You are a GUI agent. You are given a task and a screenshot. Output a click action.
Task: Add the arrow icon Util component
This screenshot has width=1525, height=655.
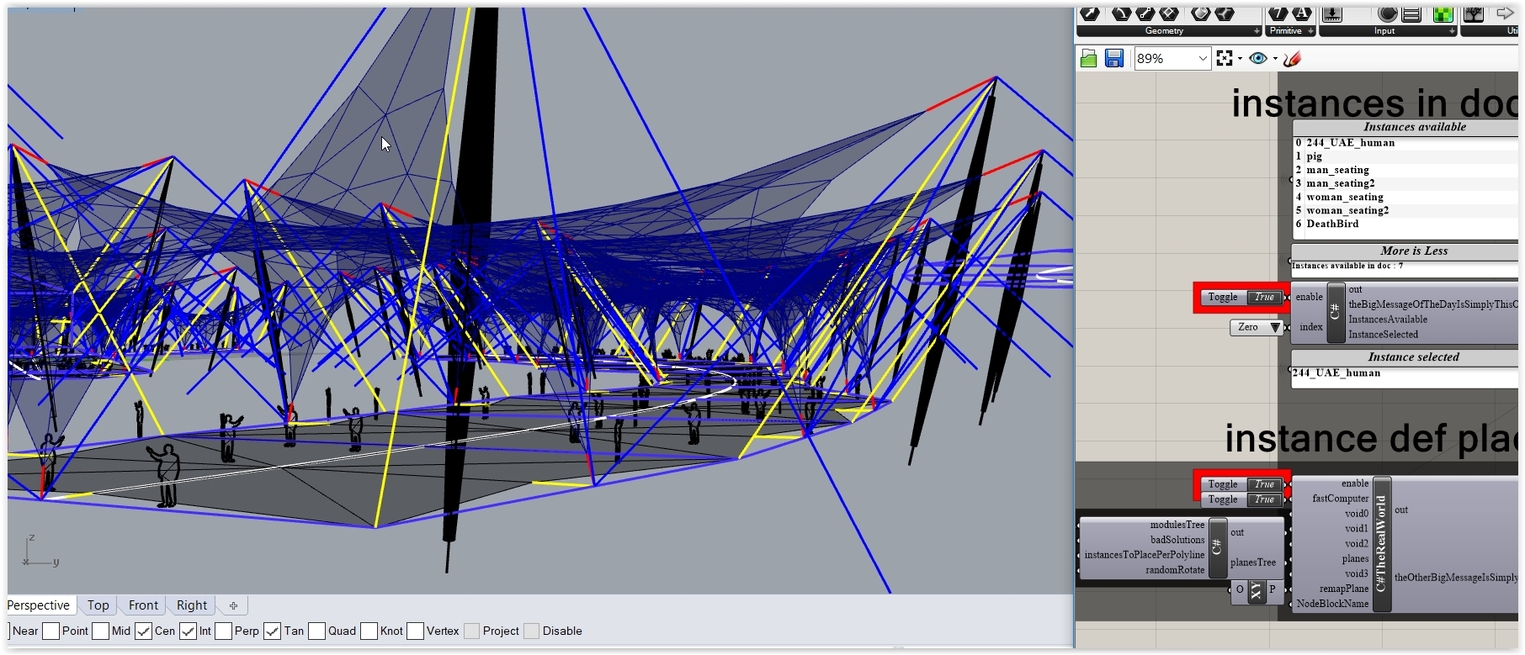coord(1505,13)
